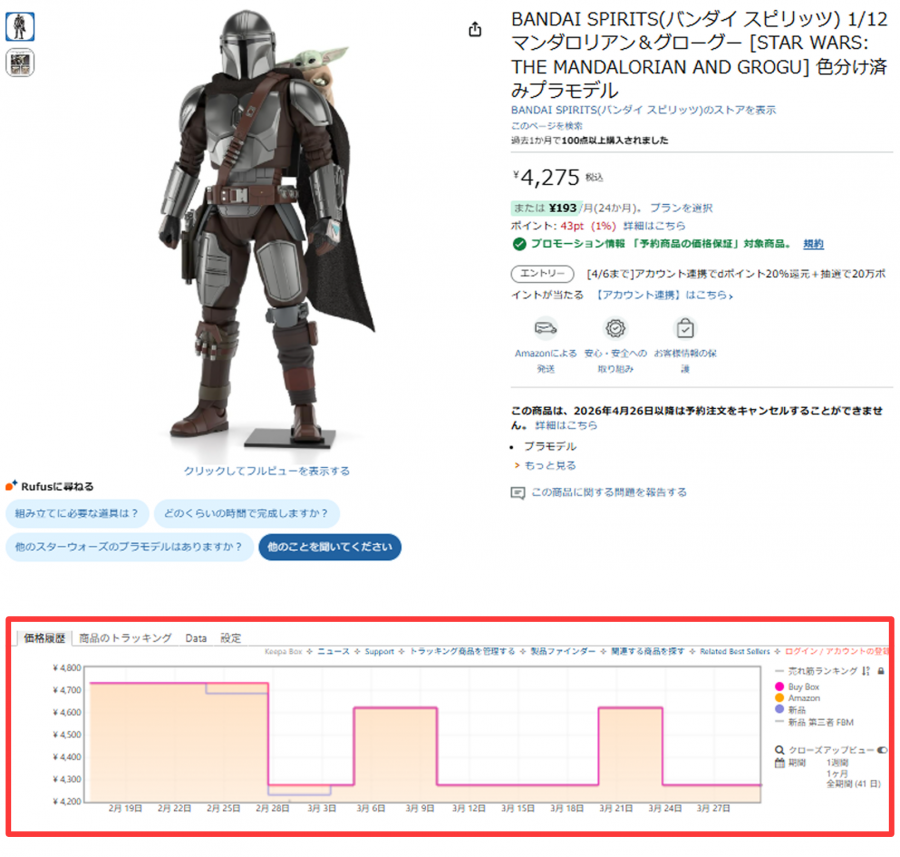Toggle the クローズアップビュー switch
Image resolution: width=900 pixels, height=857 pixels.
[883, 749]
